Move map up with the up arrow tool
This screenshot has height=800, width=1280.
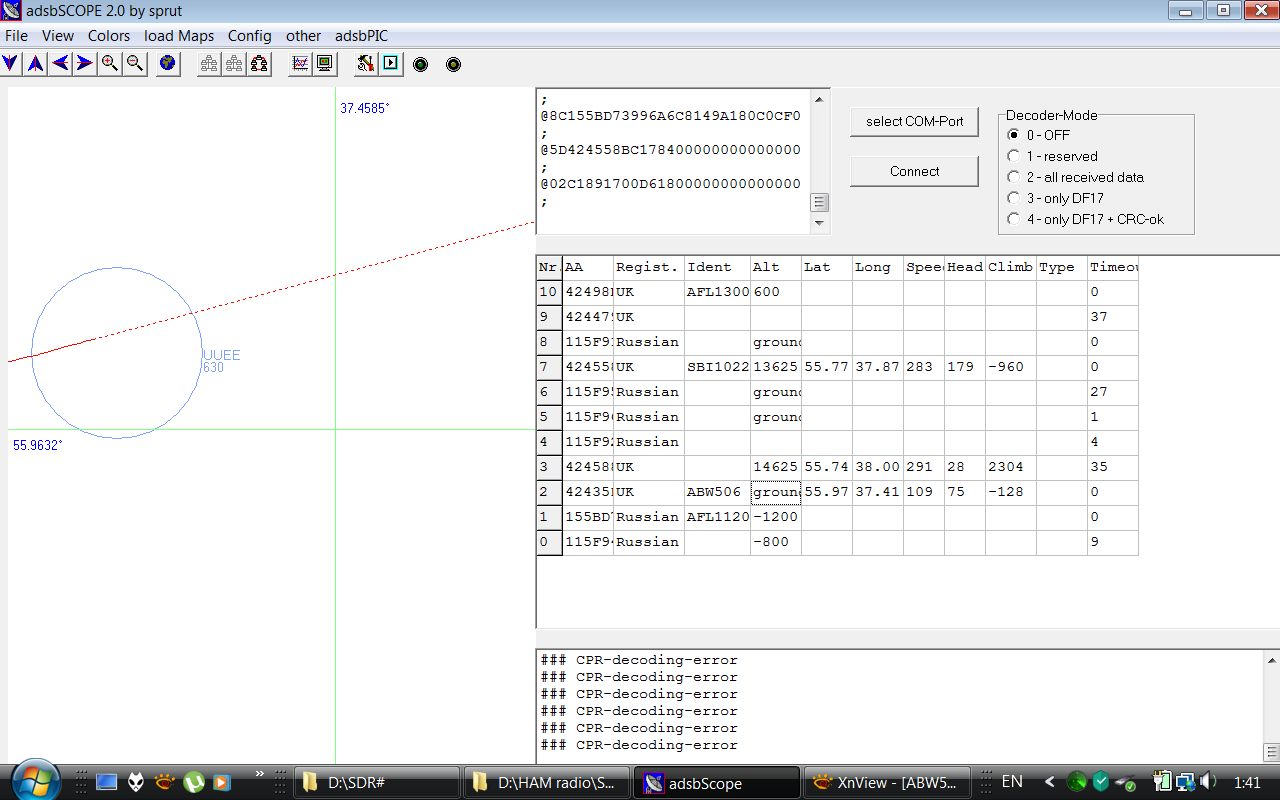click(35, 64)
